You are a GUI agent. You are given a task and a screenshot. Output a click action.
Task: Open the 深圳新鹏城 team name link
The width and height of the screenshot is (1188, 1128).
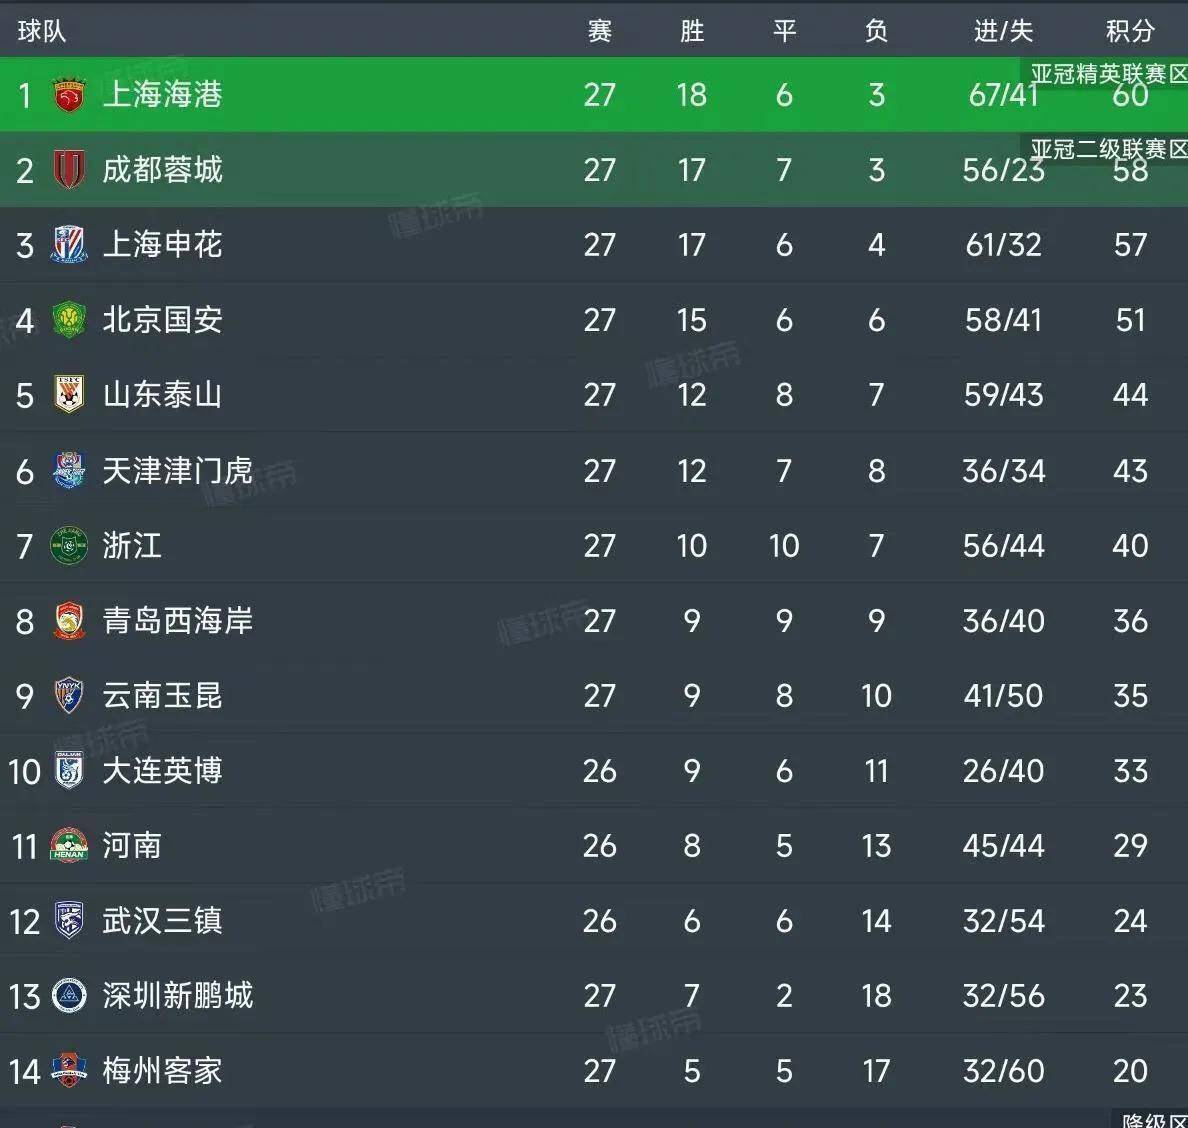point(177,996)
